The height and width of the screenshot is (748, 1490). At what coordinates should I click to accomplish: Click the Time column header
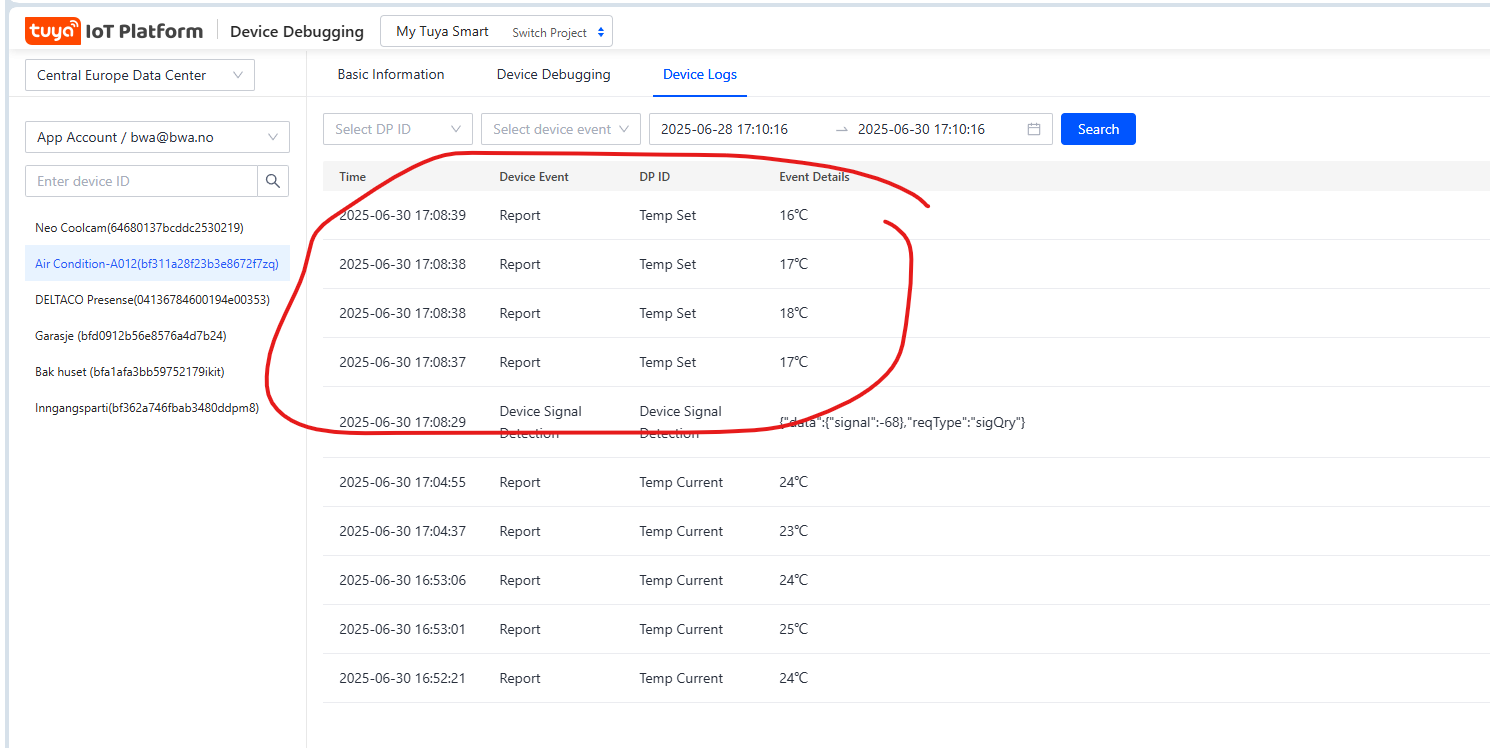(x=353, y=177)
